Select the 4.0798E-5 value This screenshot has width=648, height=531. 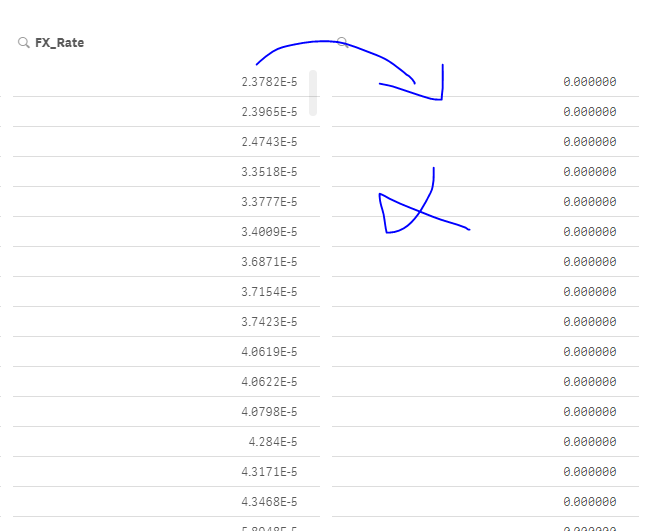[x=269, y=412]
